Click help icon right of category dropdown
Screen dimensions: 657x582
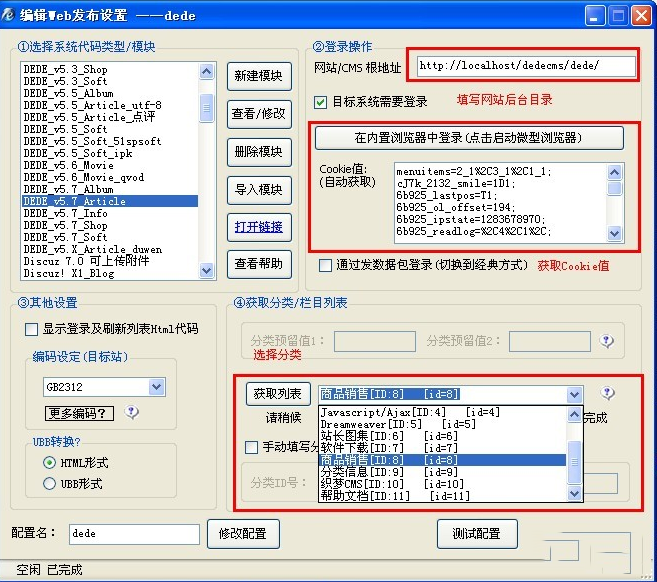coord(606,394)
